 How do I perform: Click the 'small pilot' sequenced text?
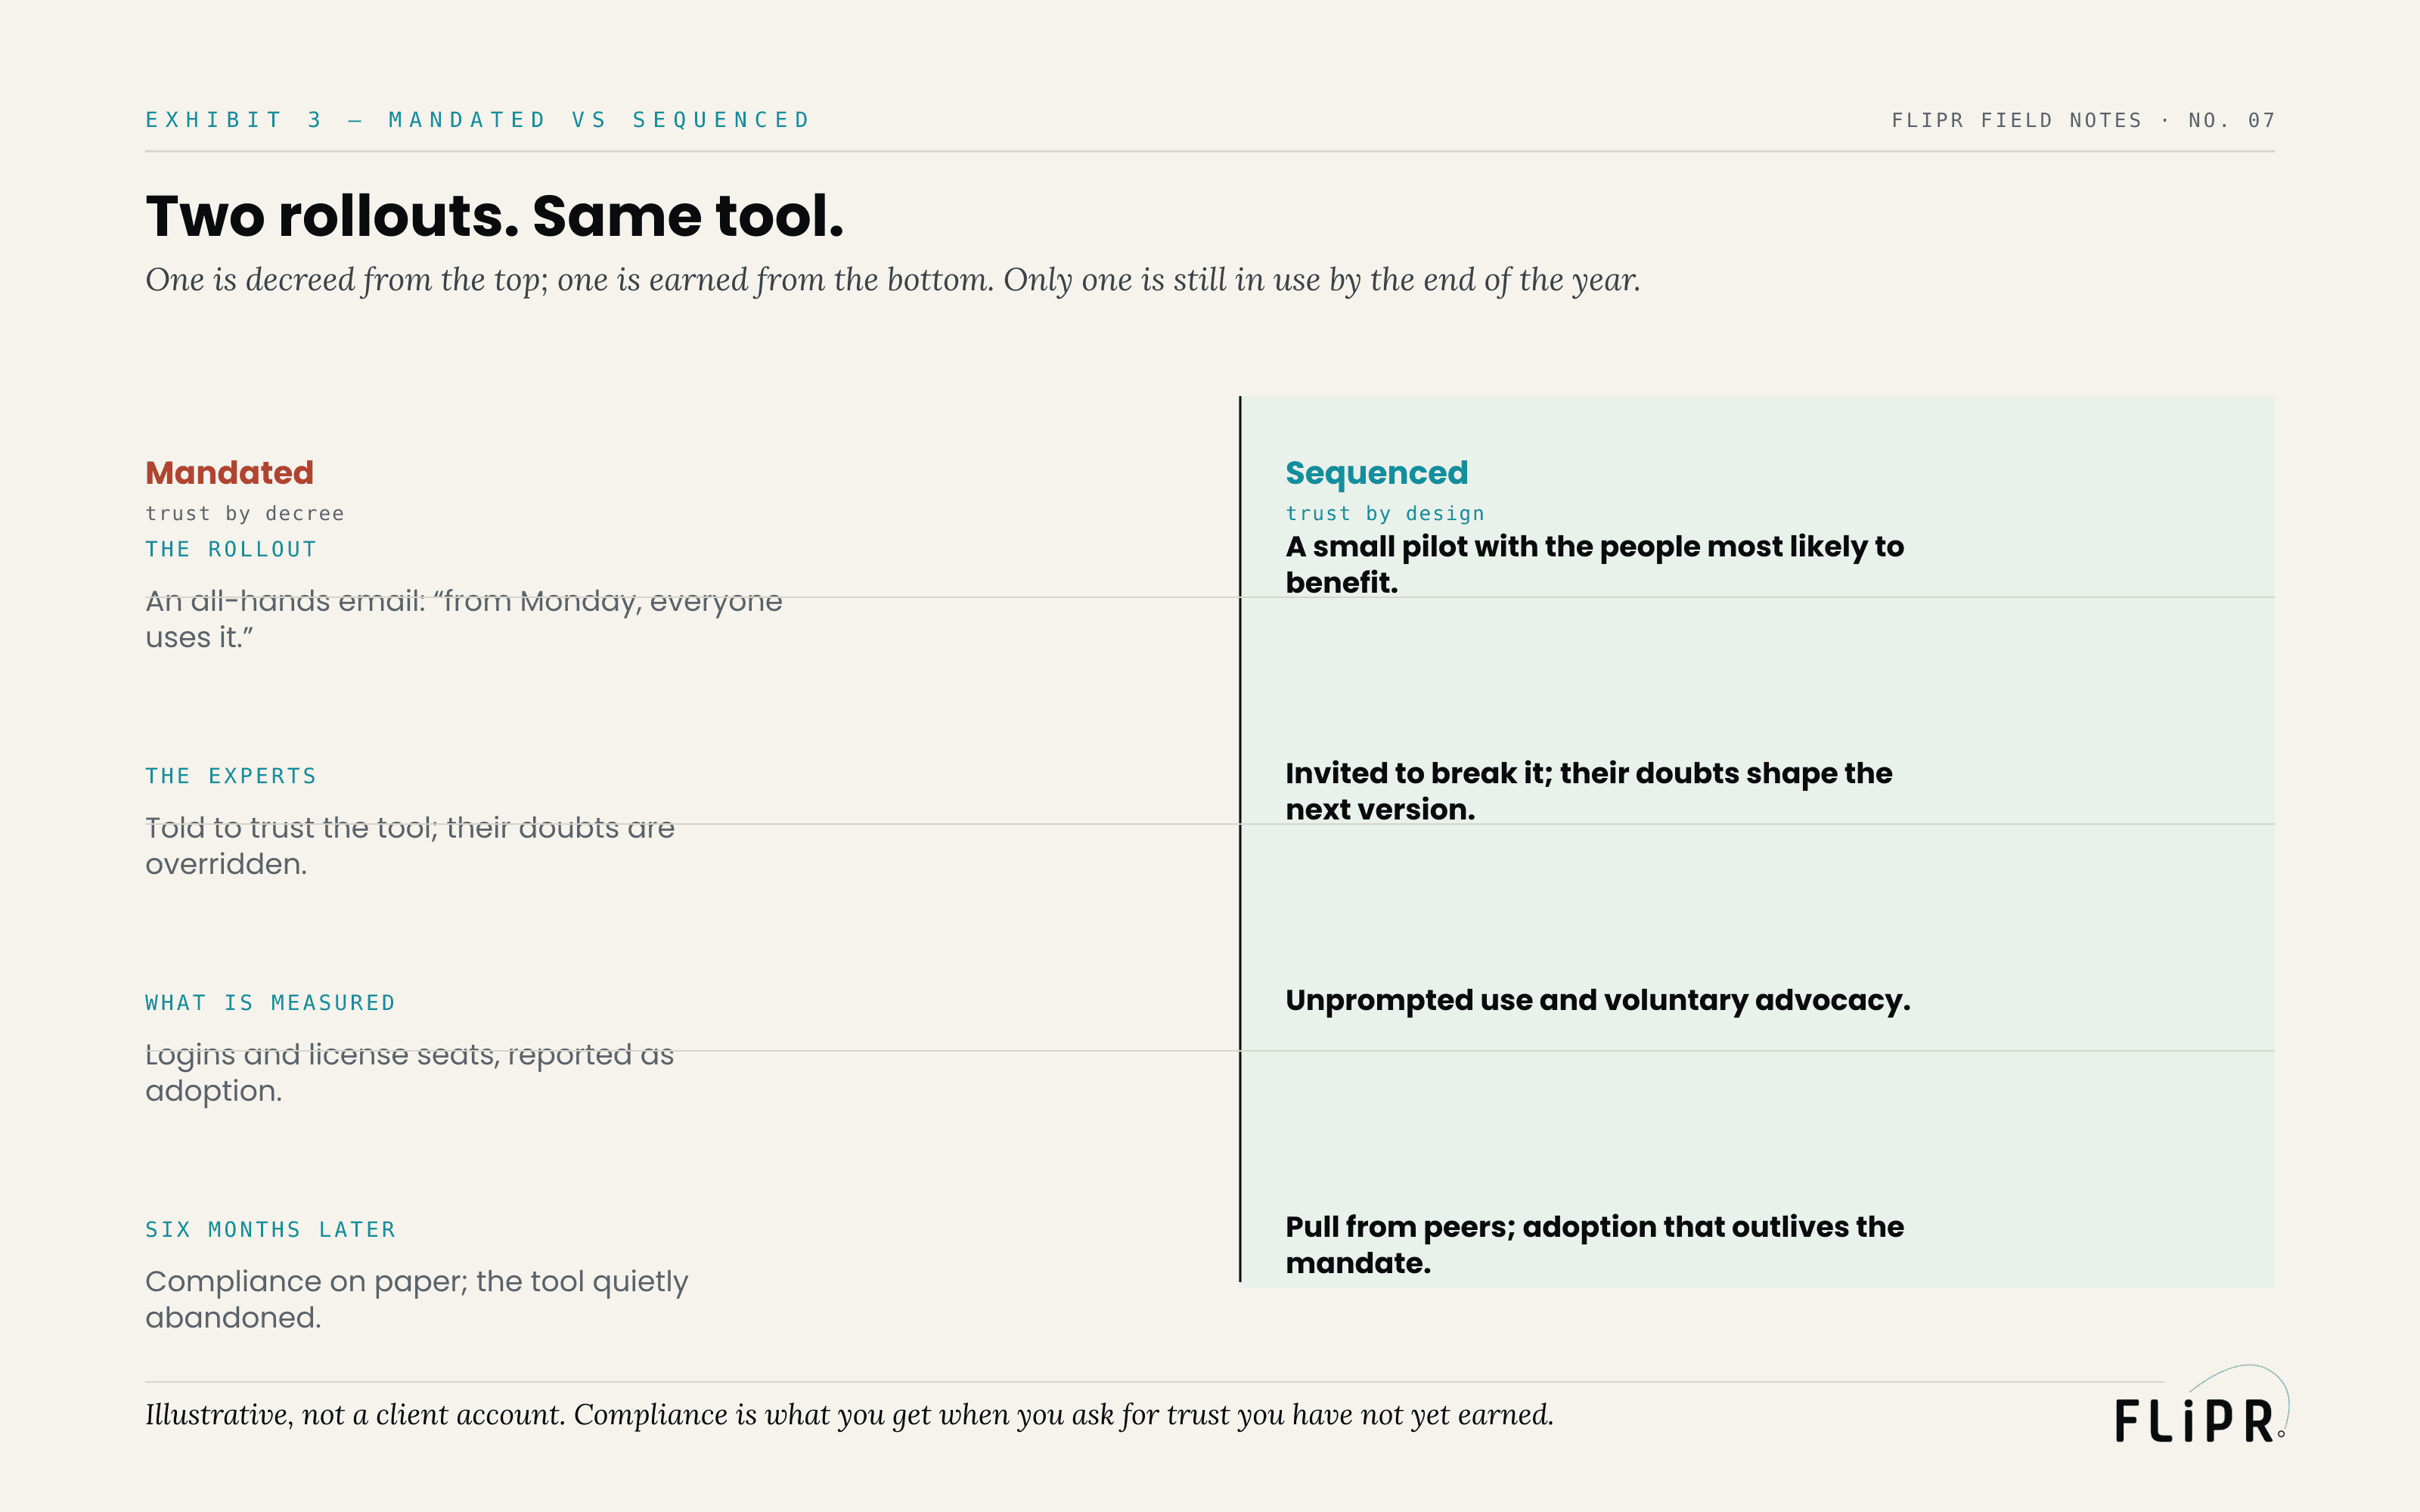[1595, 564]
